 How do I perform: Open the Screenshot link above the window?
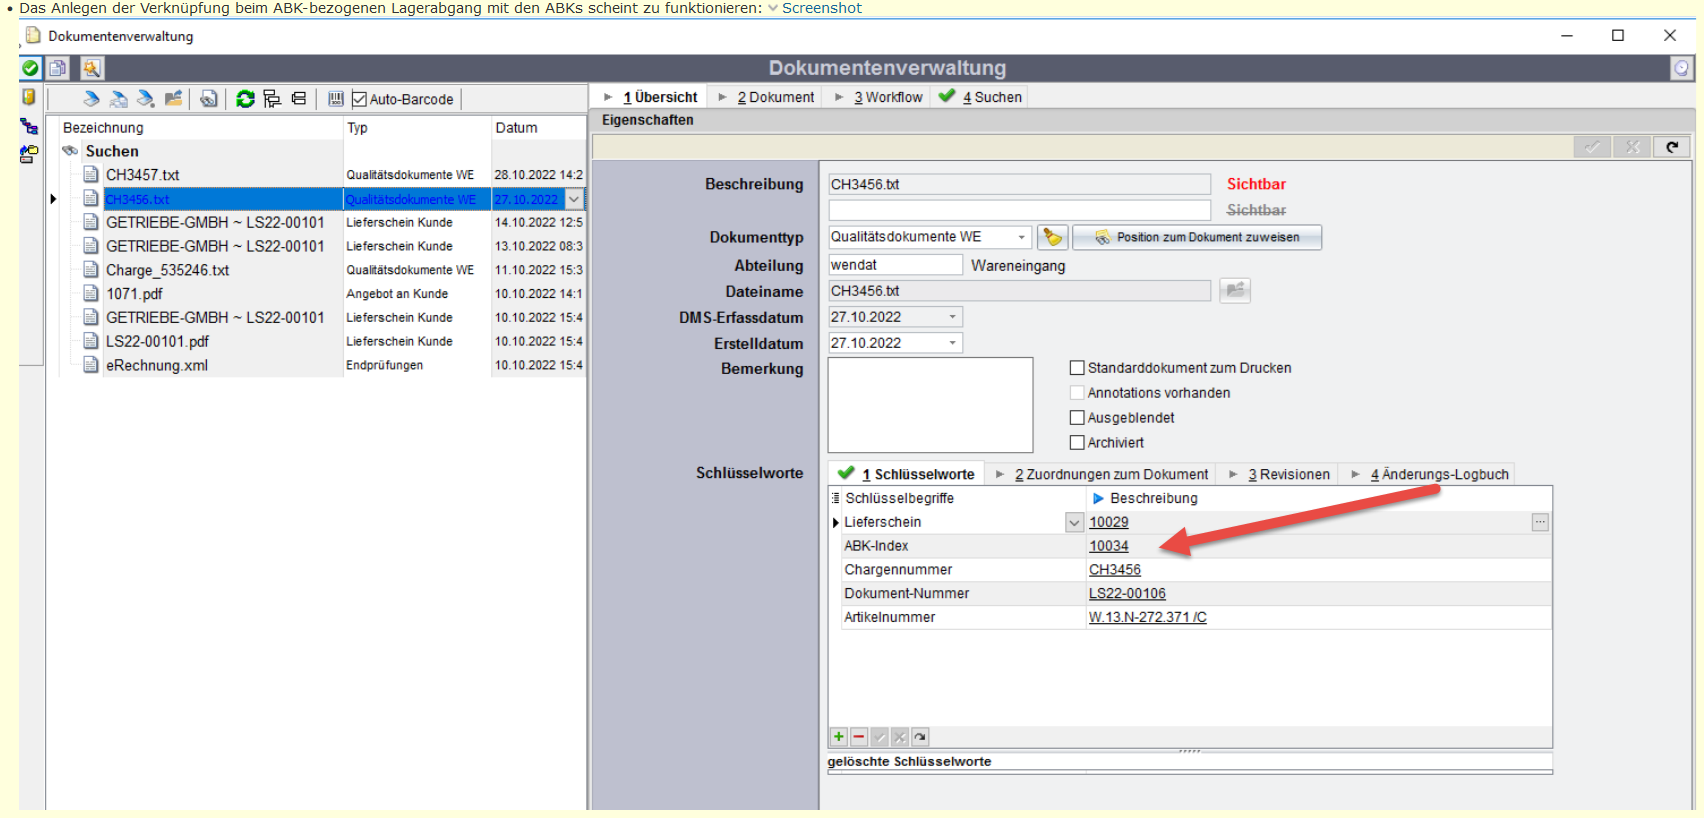pyautogui.click(x=821, y=8)
